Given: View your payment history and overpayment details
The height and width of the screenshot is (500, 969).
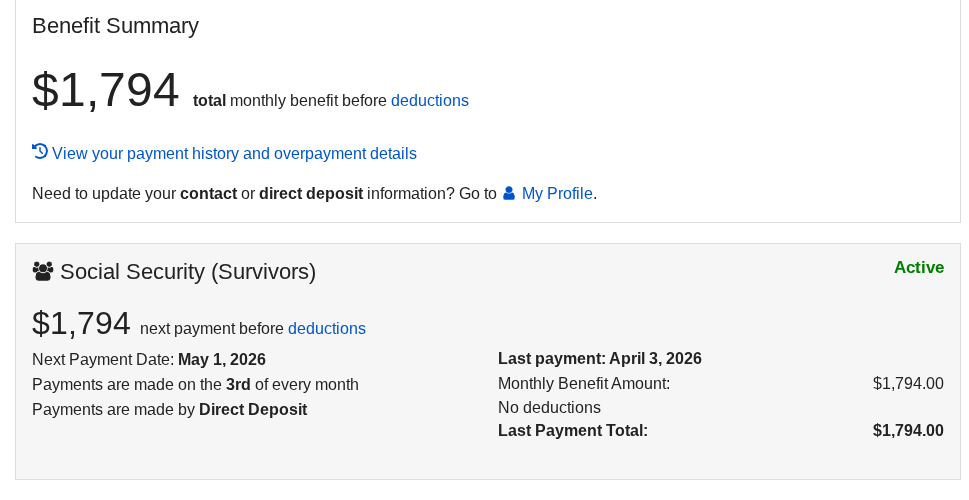Looking at the screenshot, I should click(234, 154).
